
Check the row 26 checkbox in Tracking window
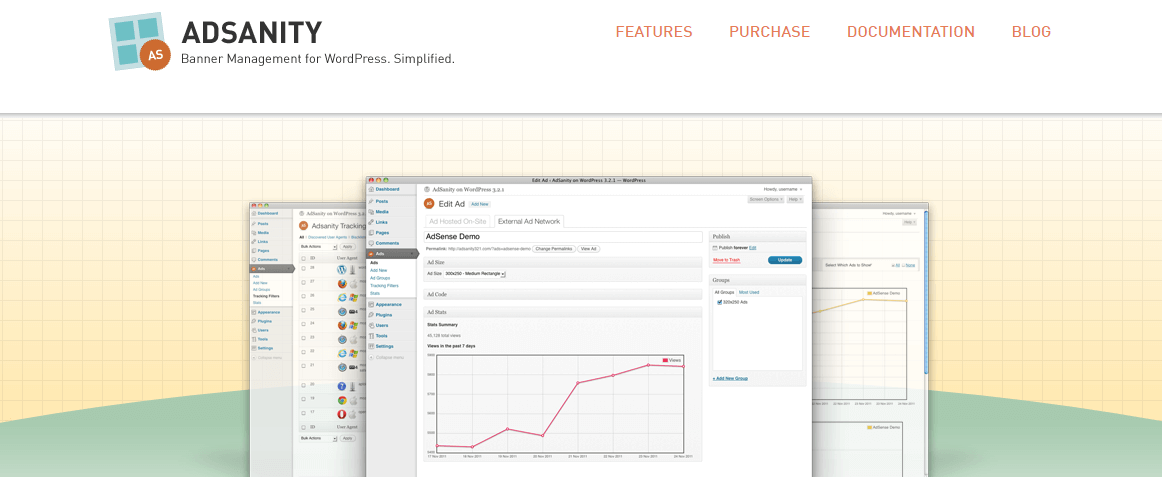click(303, 296)
